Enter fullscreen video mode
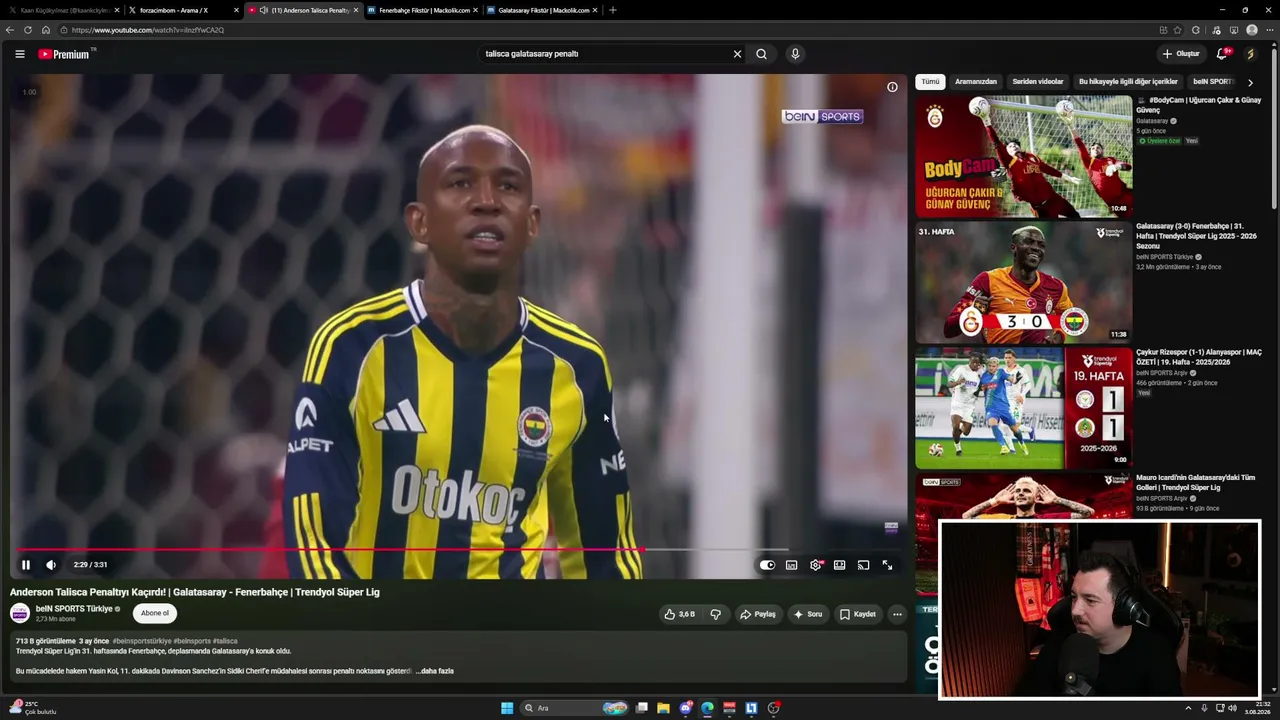1280x720 pixels. click(887, 565)
